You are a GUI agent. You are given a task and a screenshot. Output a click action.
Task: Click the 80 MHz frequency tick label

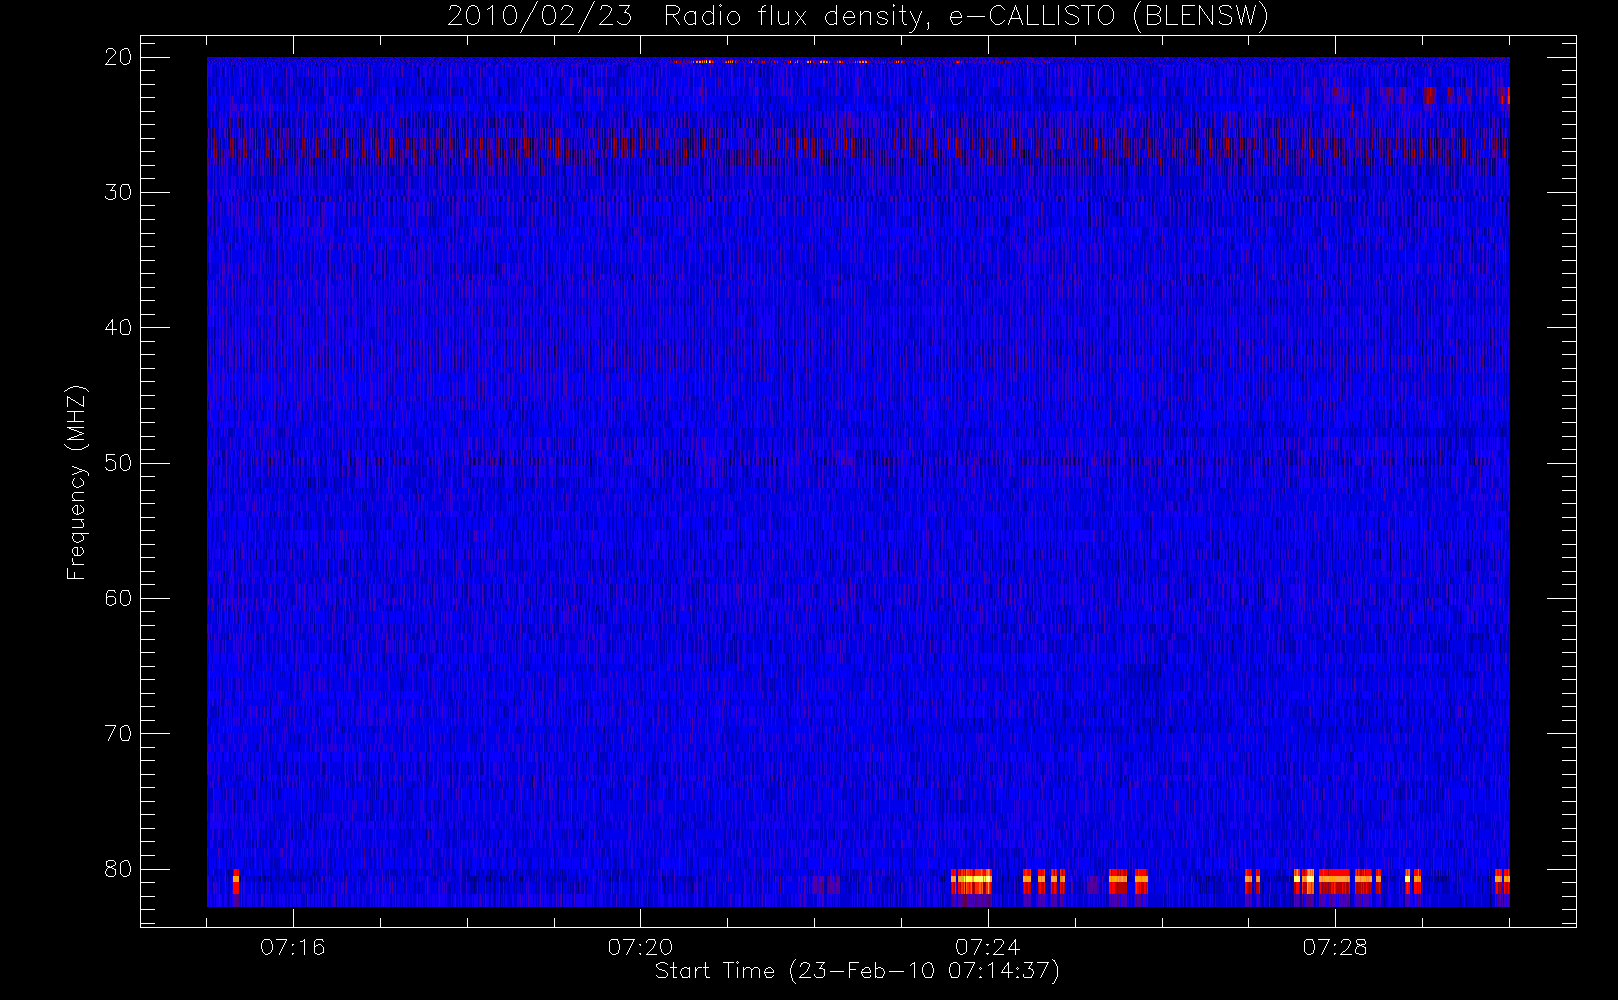(118, 869)
